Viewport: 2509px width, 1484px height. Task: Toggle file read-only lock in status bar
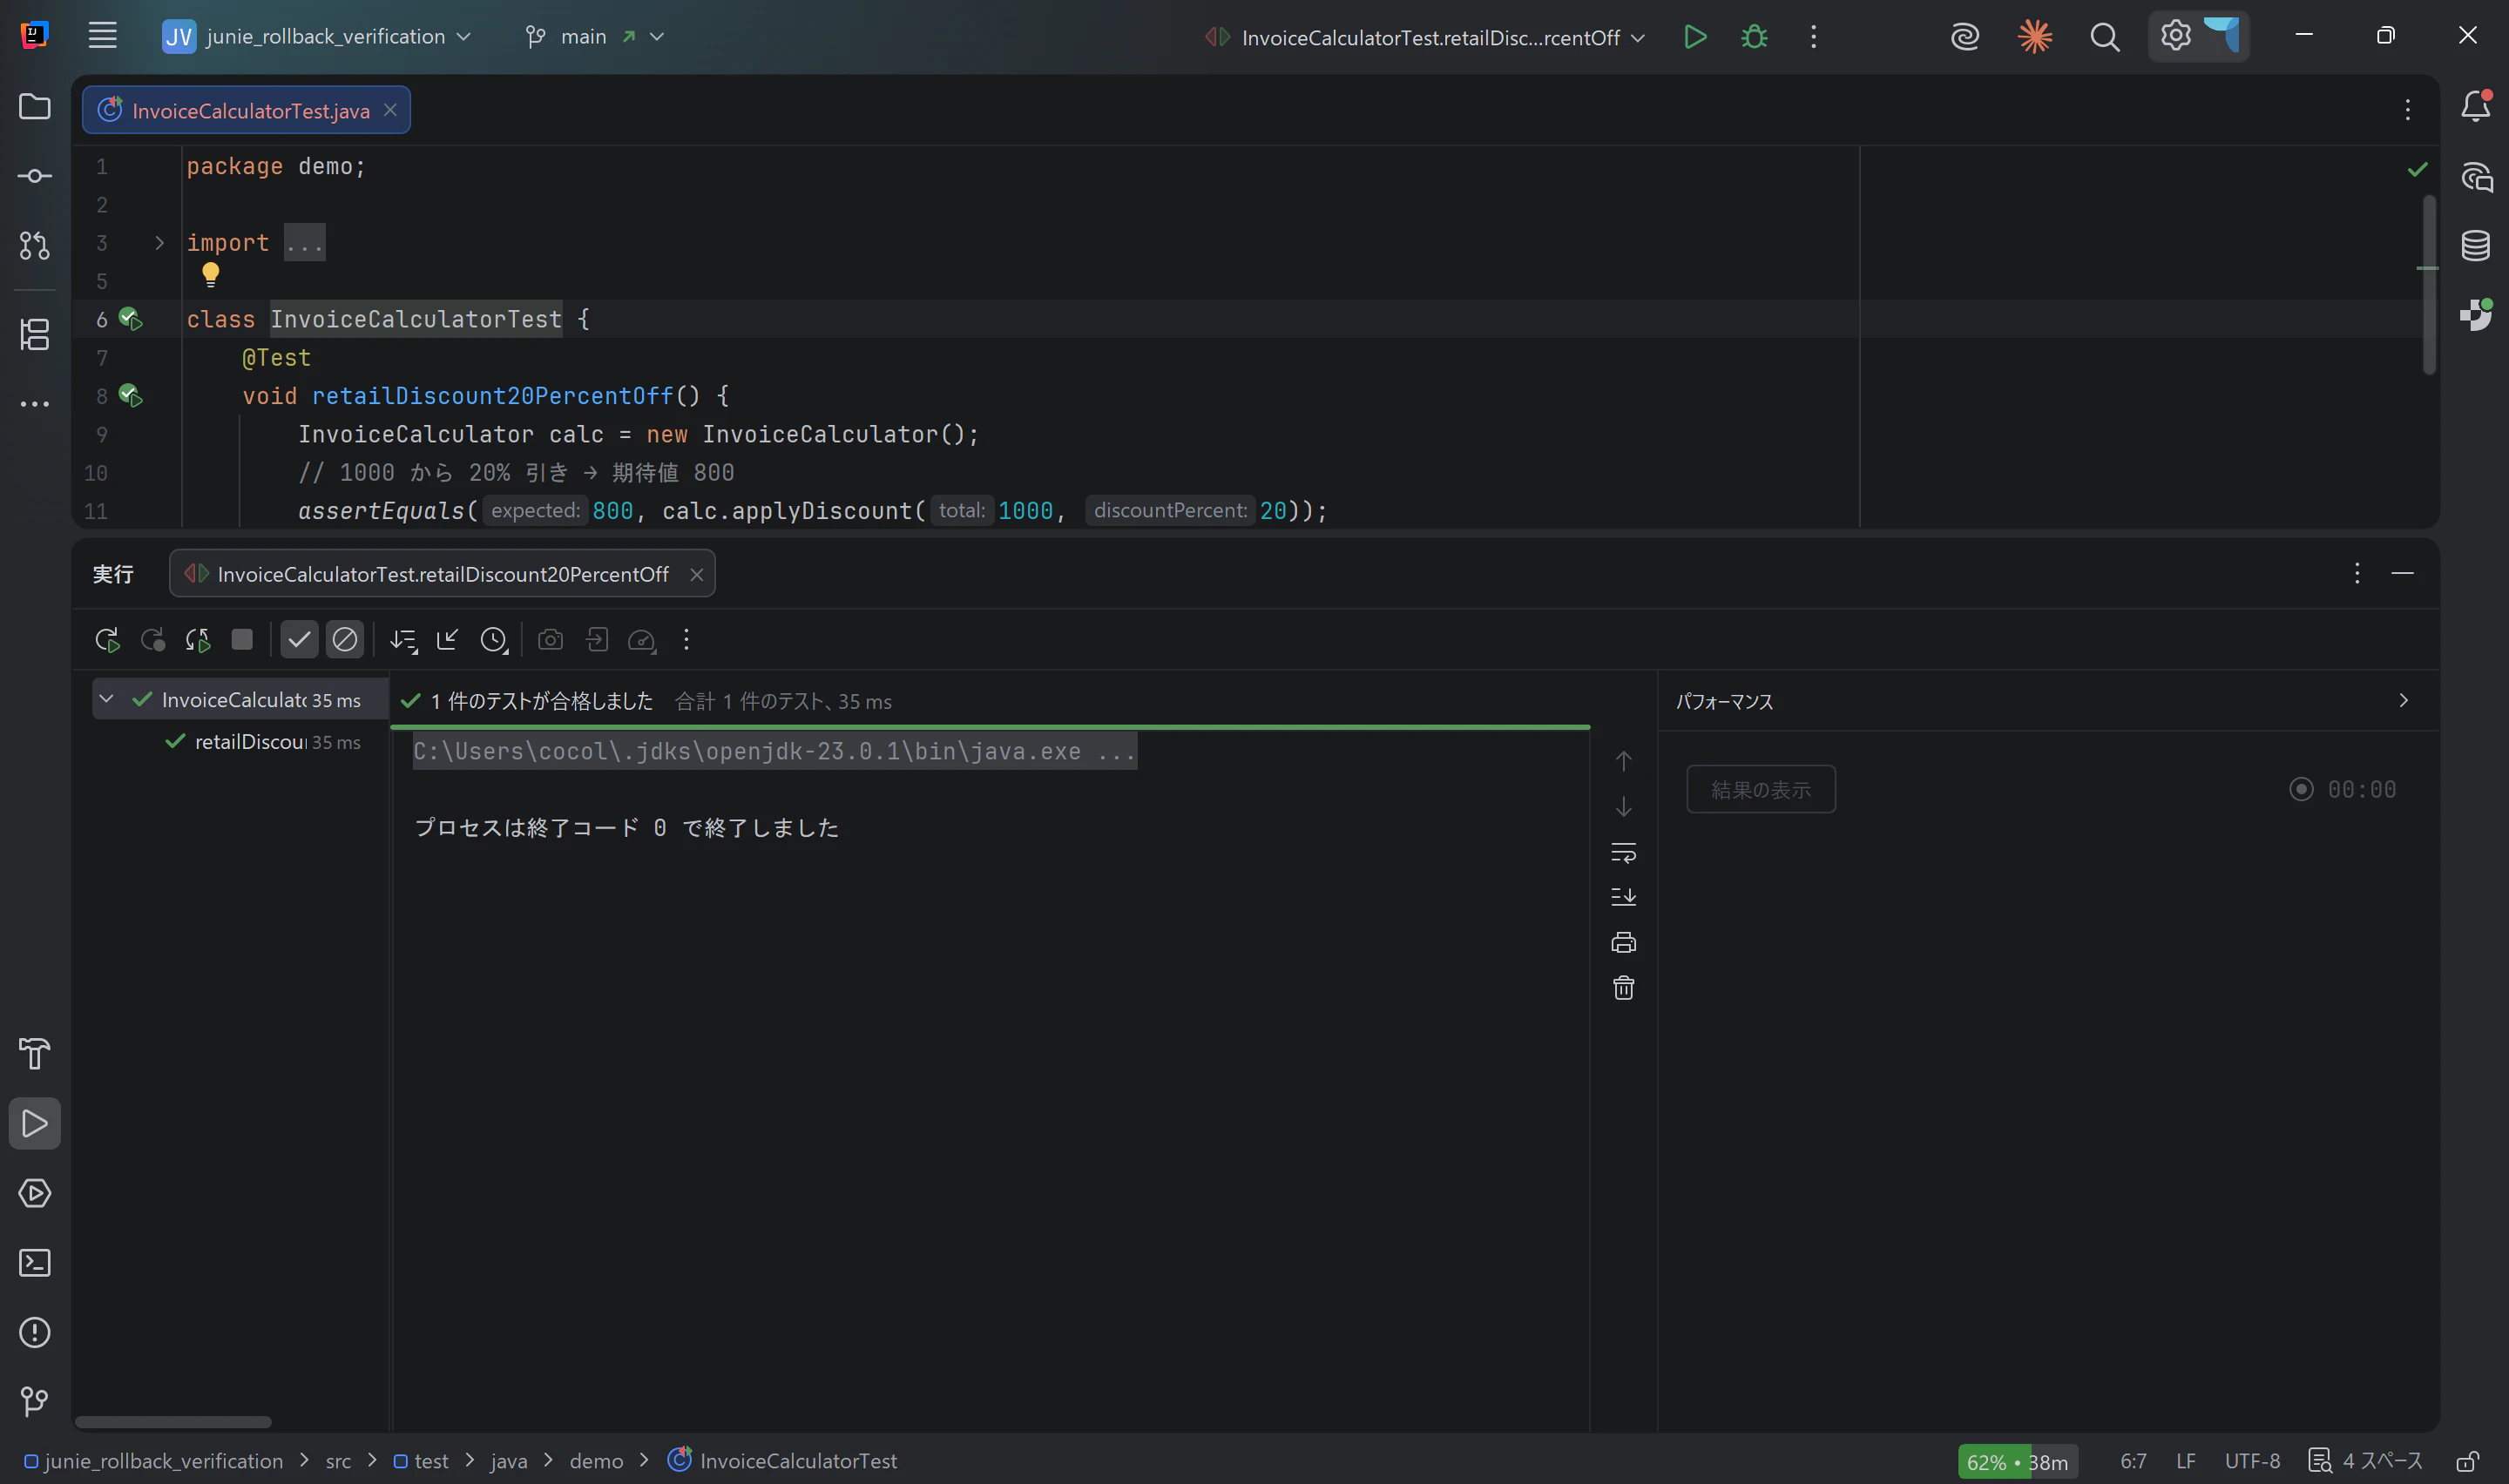[2467, 1461]
